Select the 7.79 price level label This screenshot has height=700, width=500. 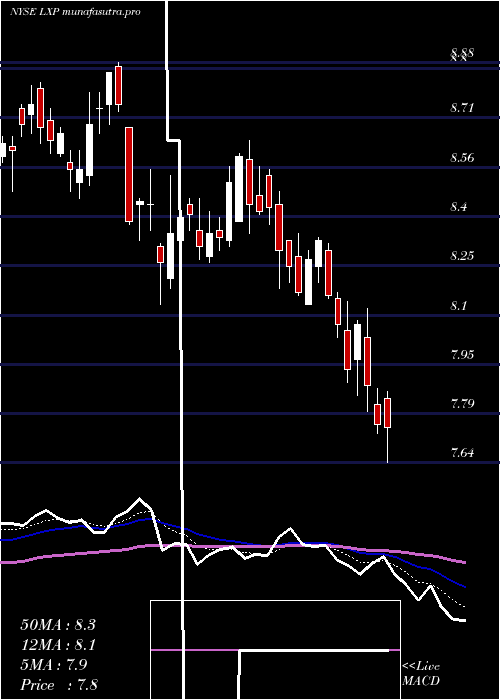point(462,404)
